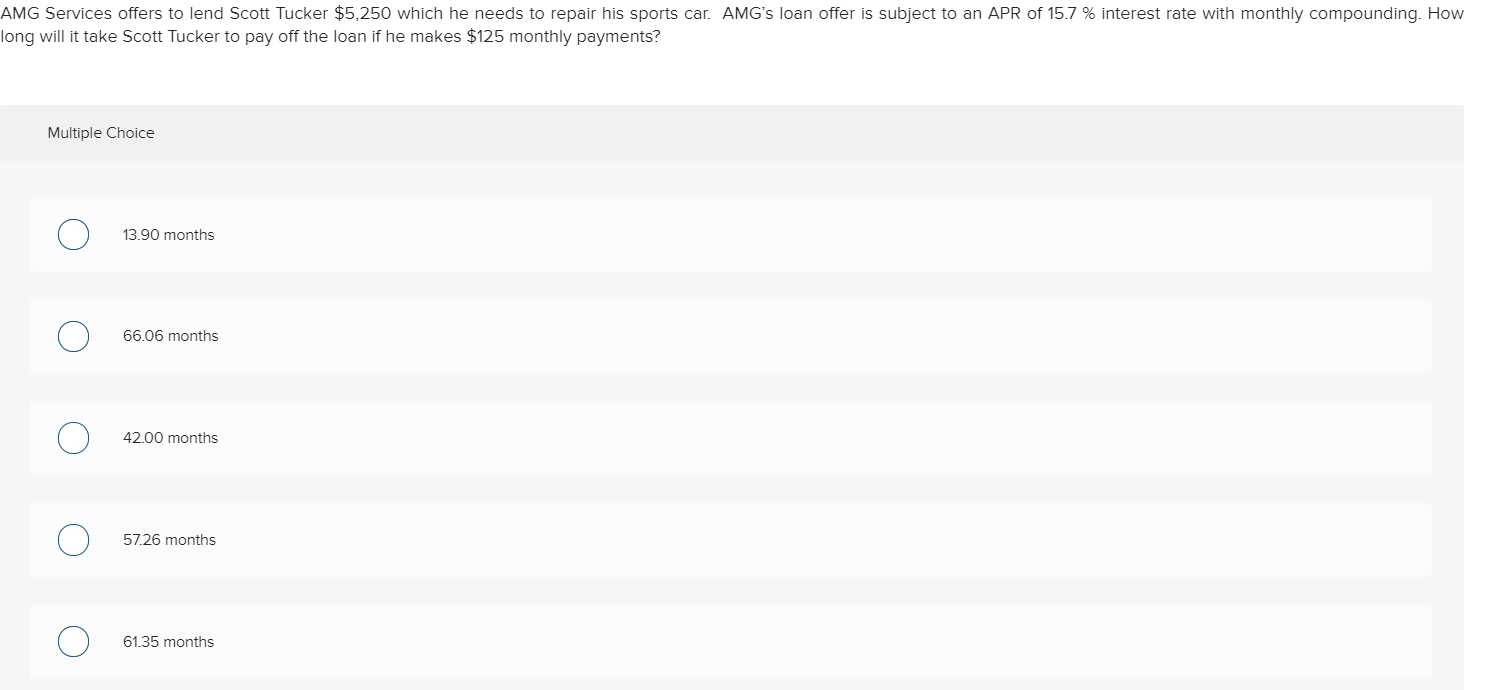Select the radio button for 66.06 months

coord(73,336)
